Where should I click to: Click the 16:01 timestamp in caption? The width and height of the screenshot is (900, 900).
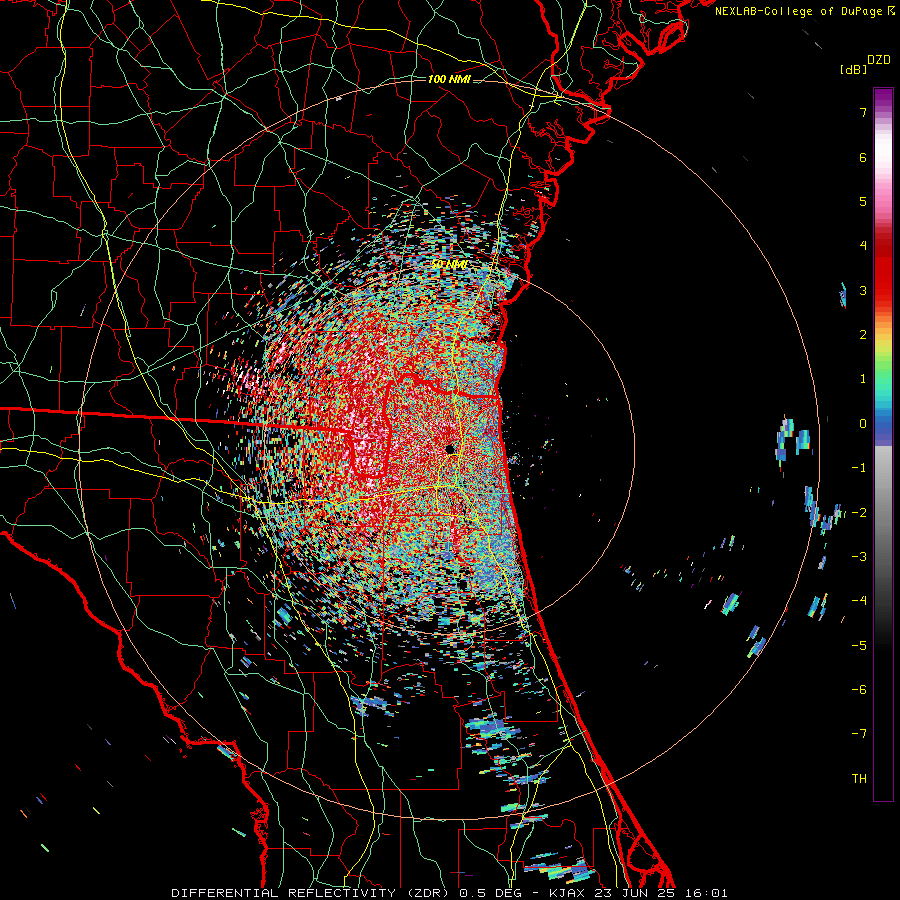[x=706, y=893]
